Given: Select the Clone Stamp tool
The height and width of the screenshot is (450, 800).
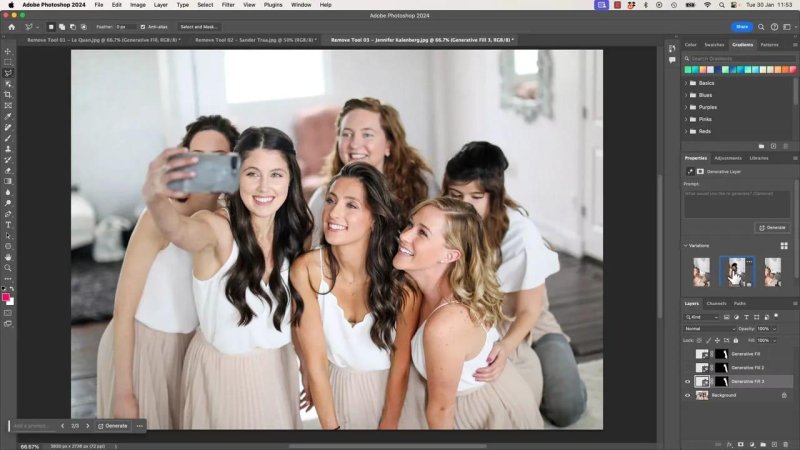Looking at the screenshot, I should click(x=8, y=149).
